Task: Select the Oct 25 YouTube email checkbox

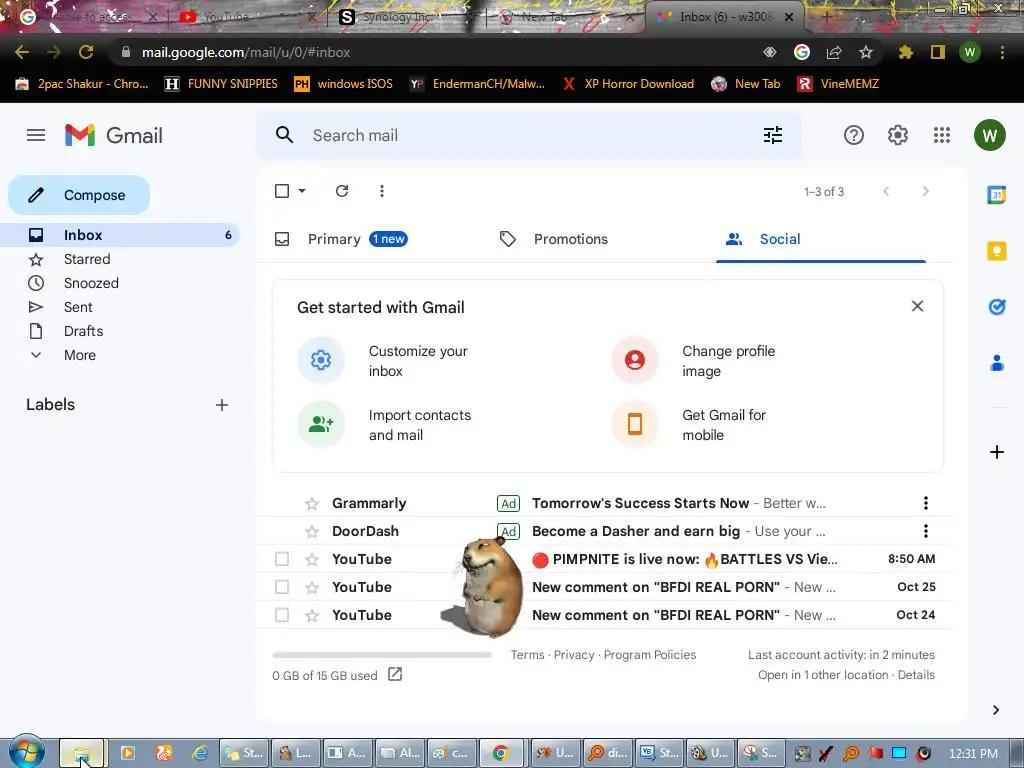Action: (281, 587)
